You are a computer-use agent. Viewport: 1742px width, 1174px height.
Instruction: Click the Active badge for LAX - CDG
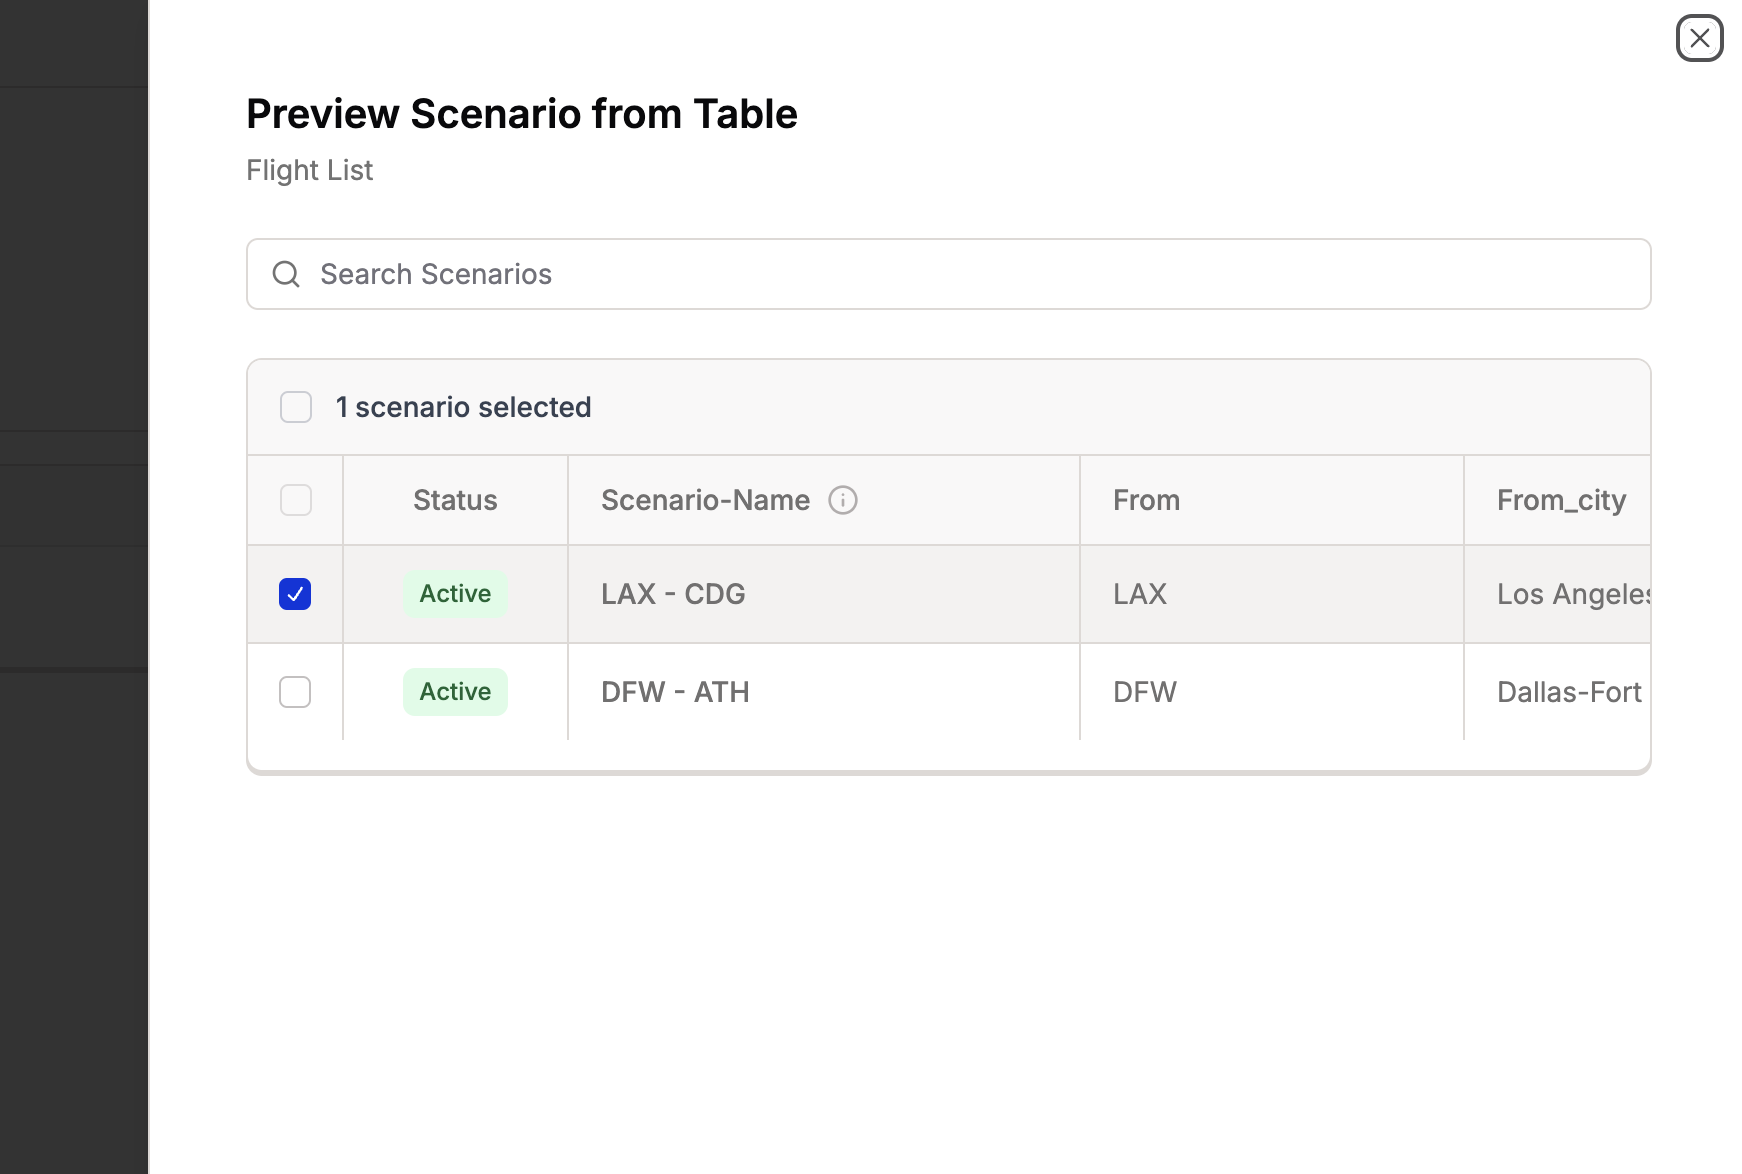point(455,594)
